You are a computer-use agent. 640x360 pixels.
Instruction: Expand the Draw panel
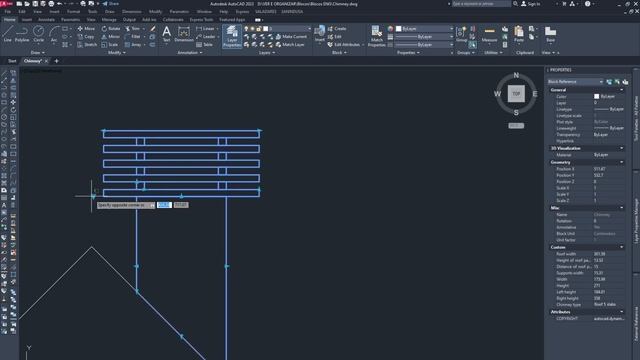pyautogui.click(x=38, y=53)
